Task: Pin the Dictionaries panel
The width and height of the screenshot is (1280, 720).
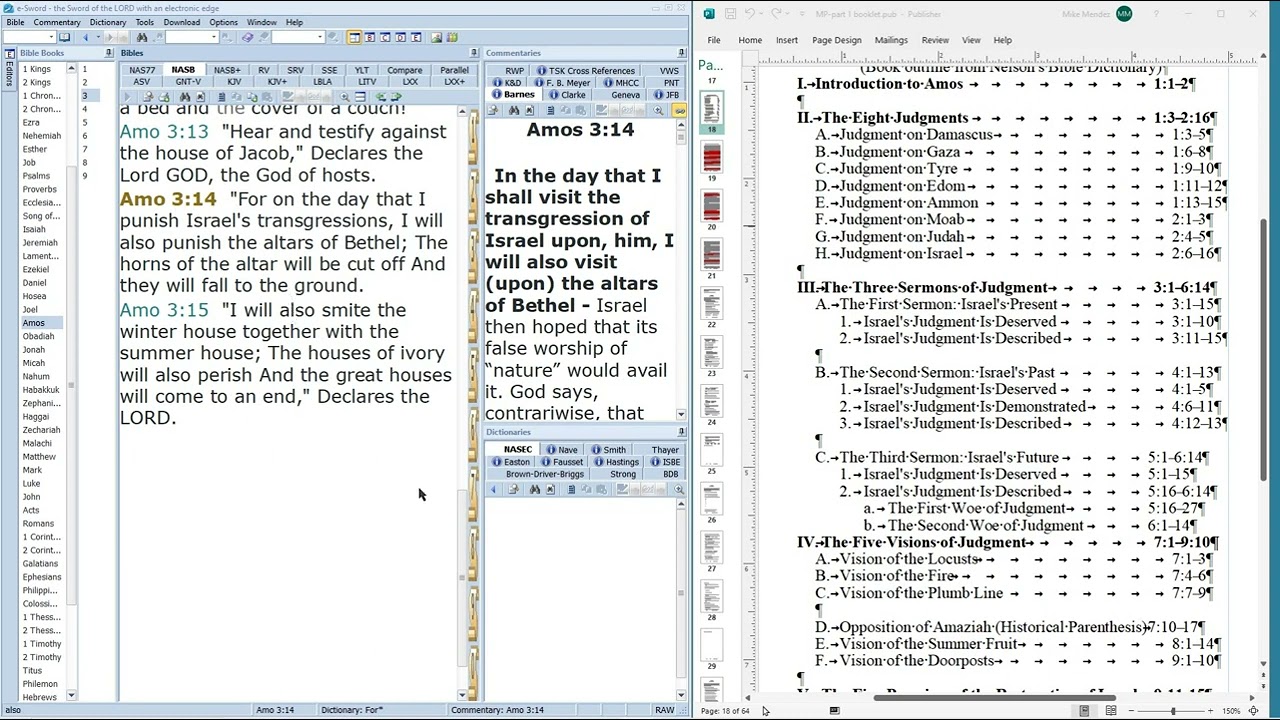Action: 681,432
